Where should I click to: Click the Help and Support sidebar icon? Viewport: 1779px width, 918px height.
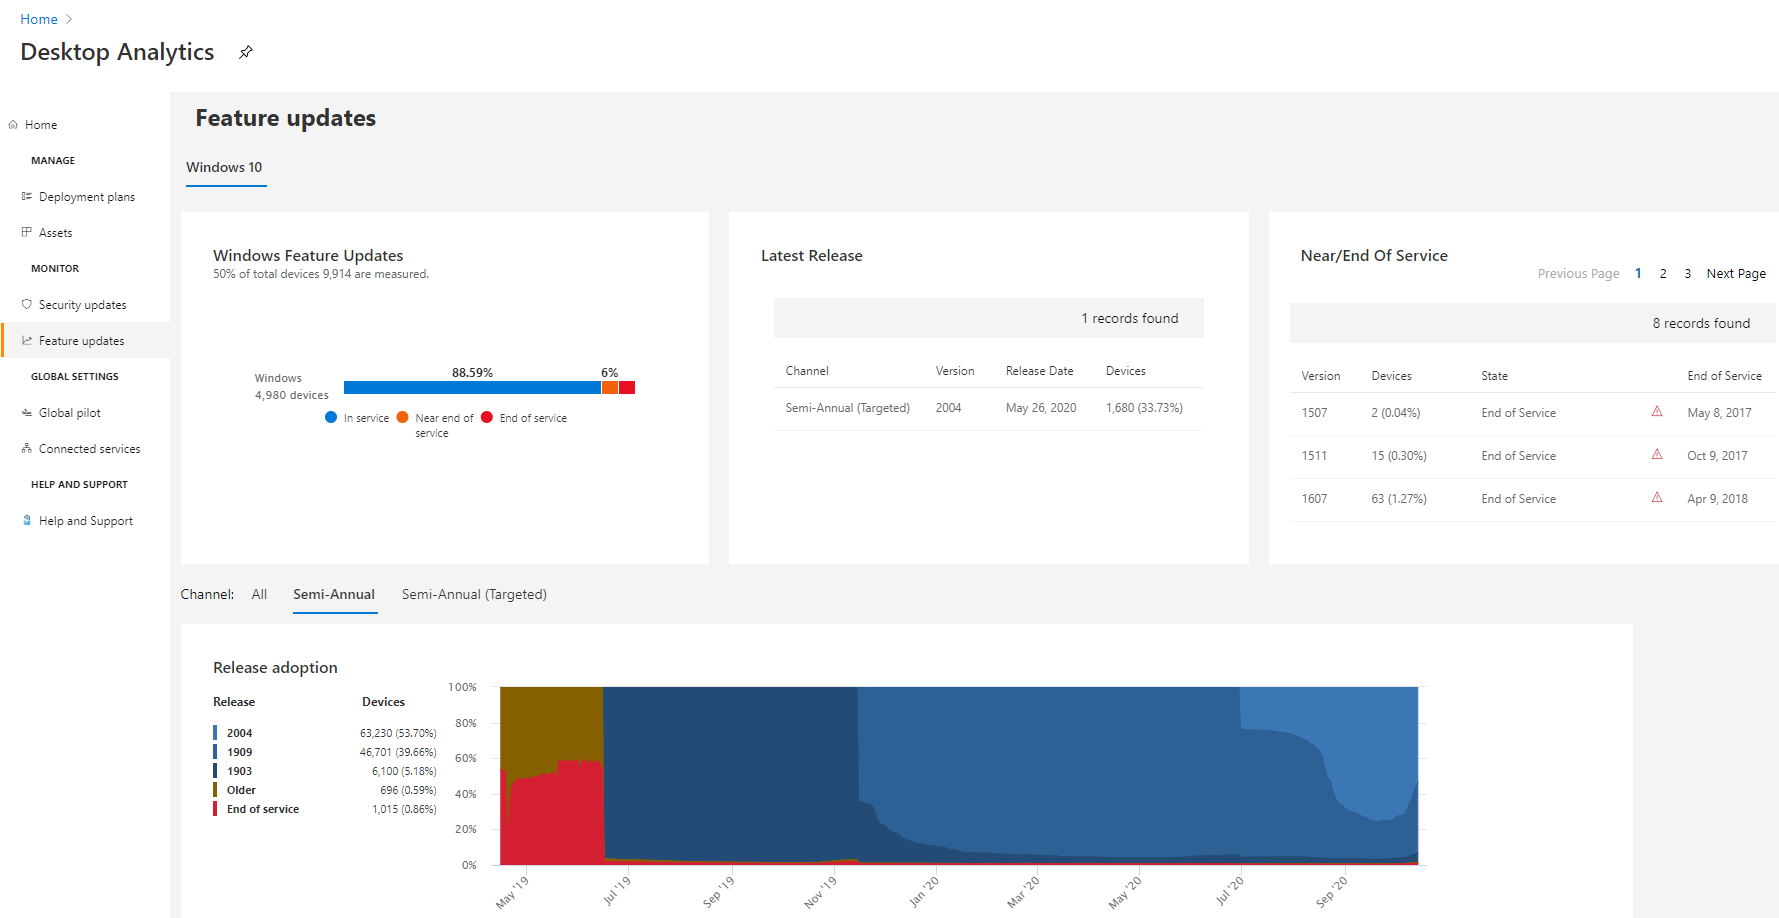click(27, 520)
